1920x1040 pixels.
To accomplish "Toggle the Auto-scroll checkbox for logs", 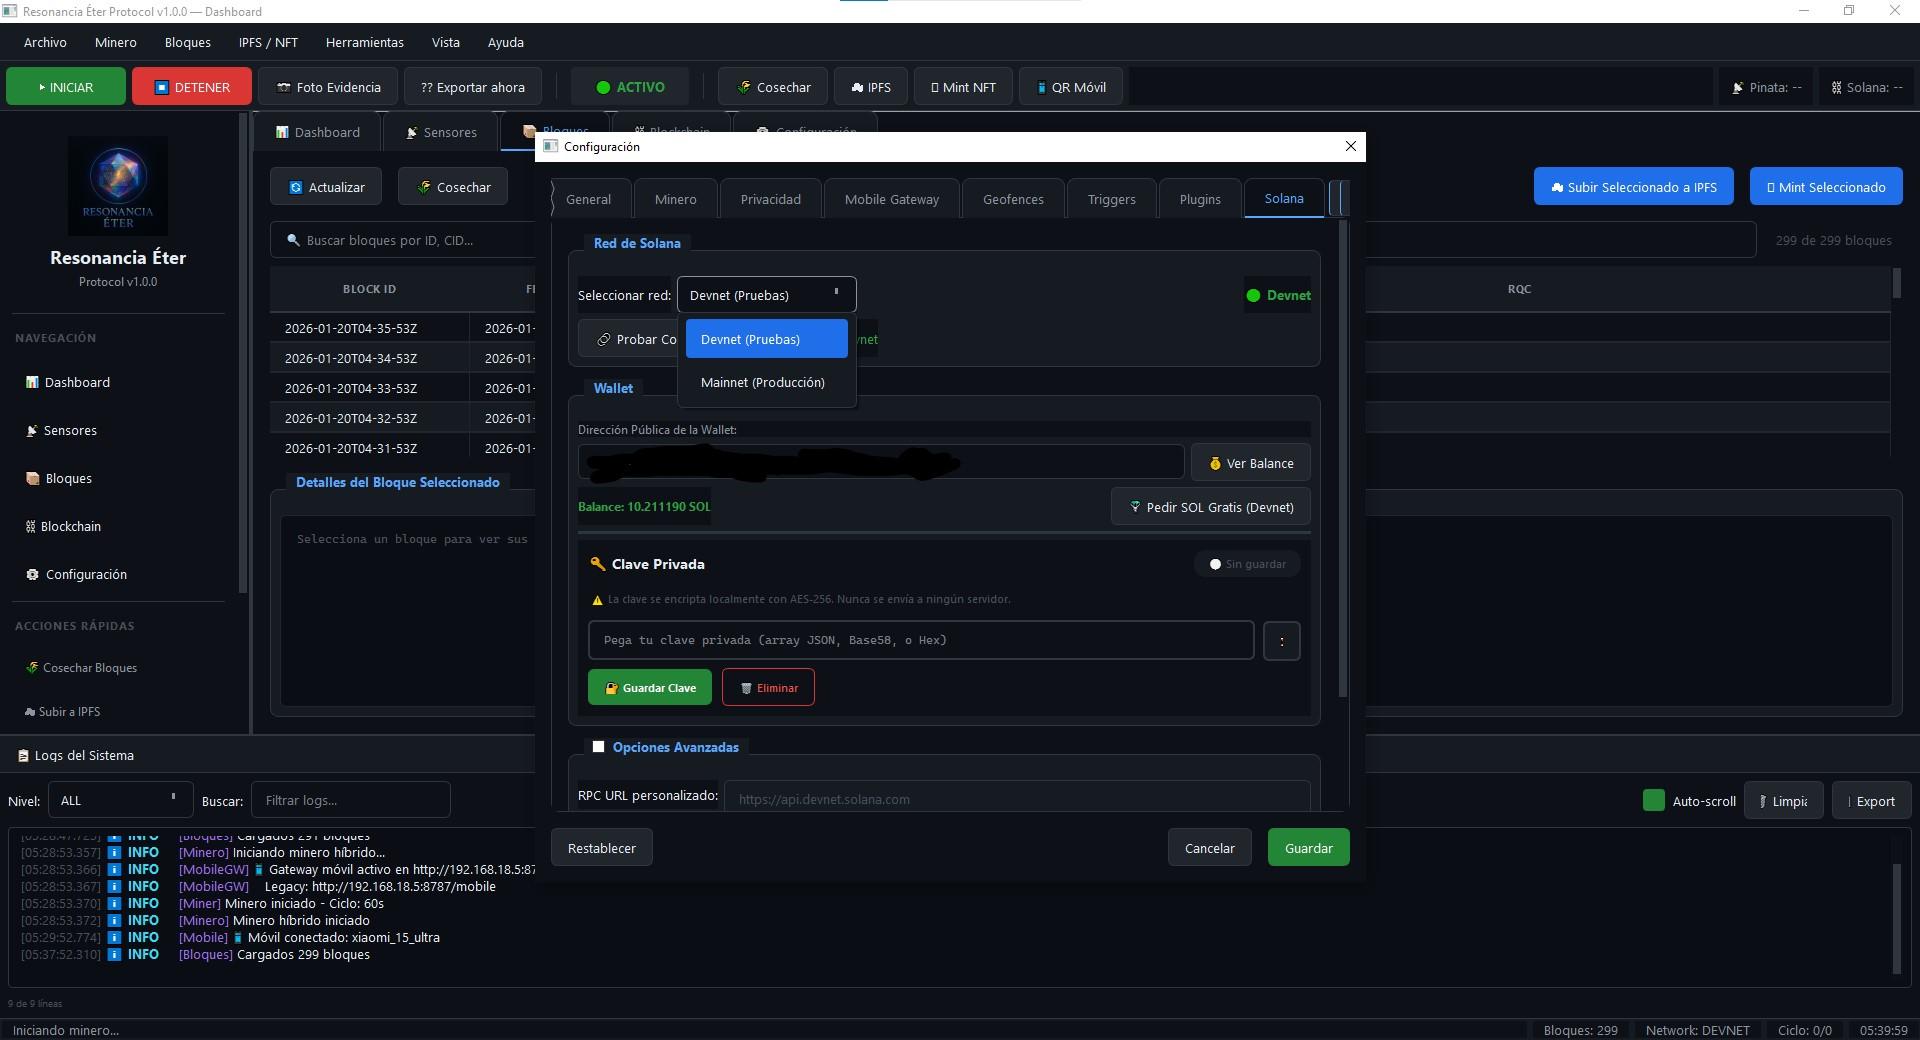I will pyautogui.click(x=1653, y=801).
